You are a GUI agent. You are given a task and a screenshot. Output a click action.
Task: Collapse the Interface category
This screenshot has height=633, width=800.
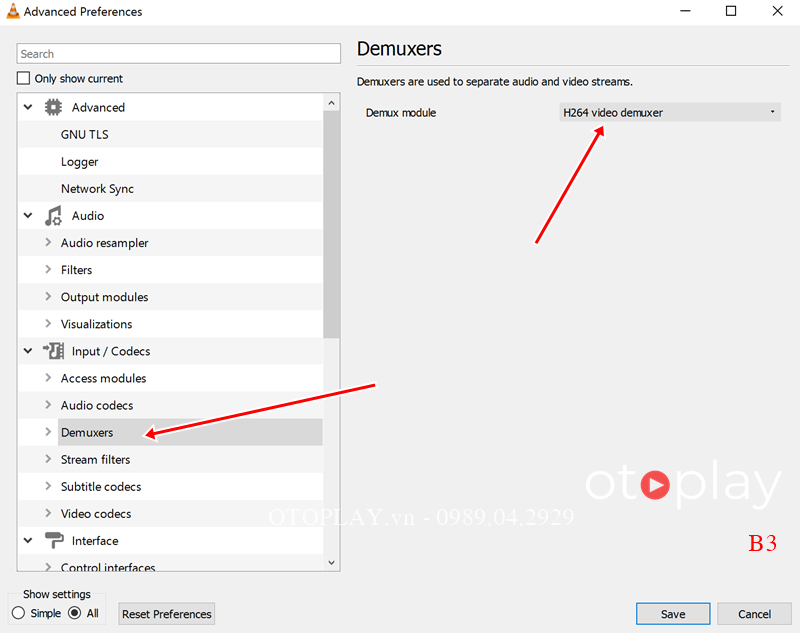point(28,540)
